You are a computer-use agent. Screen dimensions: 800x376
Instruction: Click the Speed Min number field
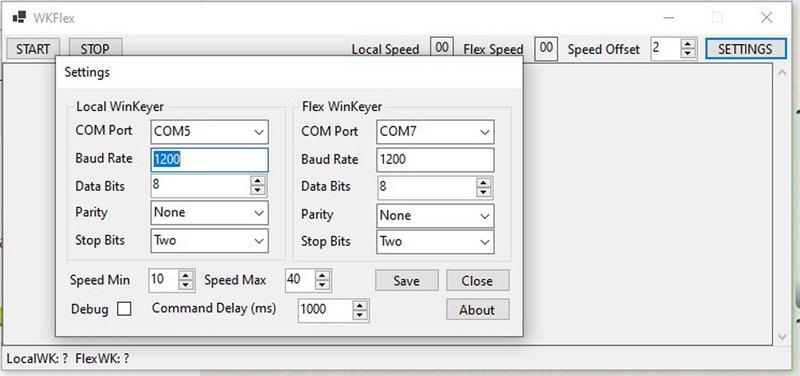pyautogui.click(x=164, y=280)
